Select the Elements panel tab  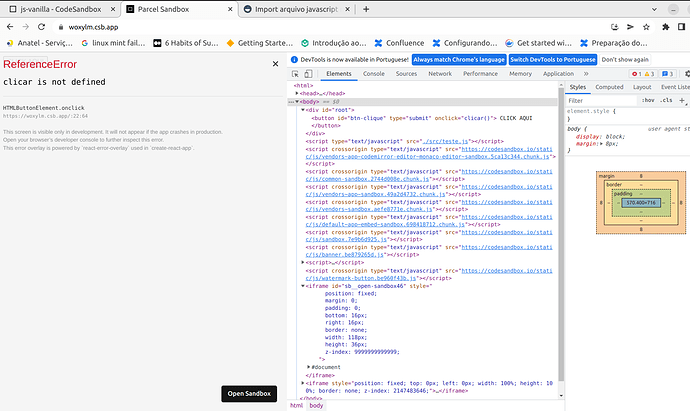339,74
